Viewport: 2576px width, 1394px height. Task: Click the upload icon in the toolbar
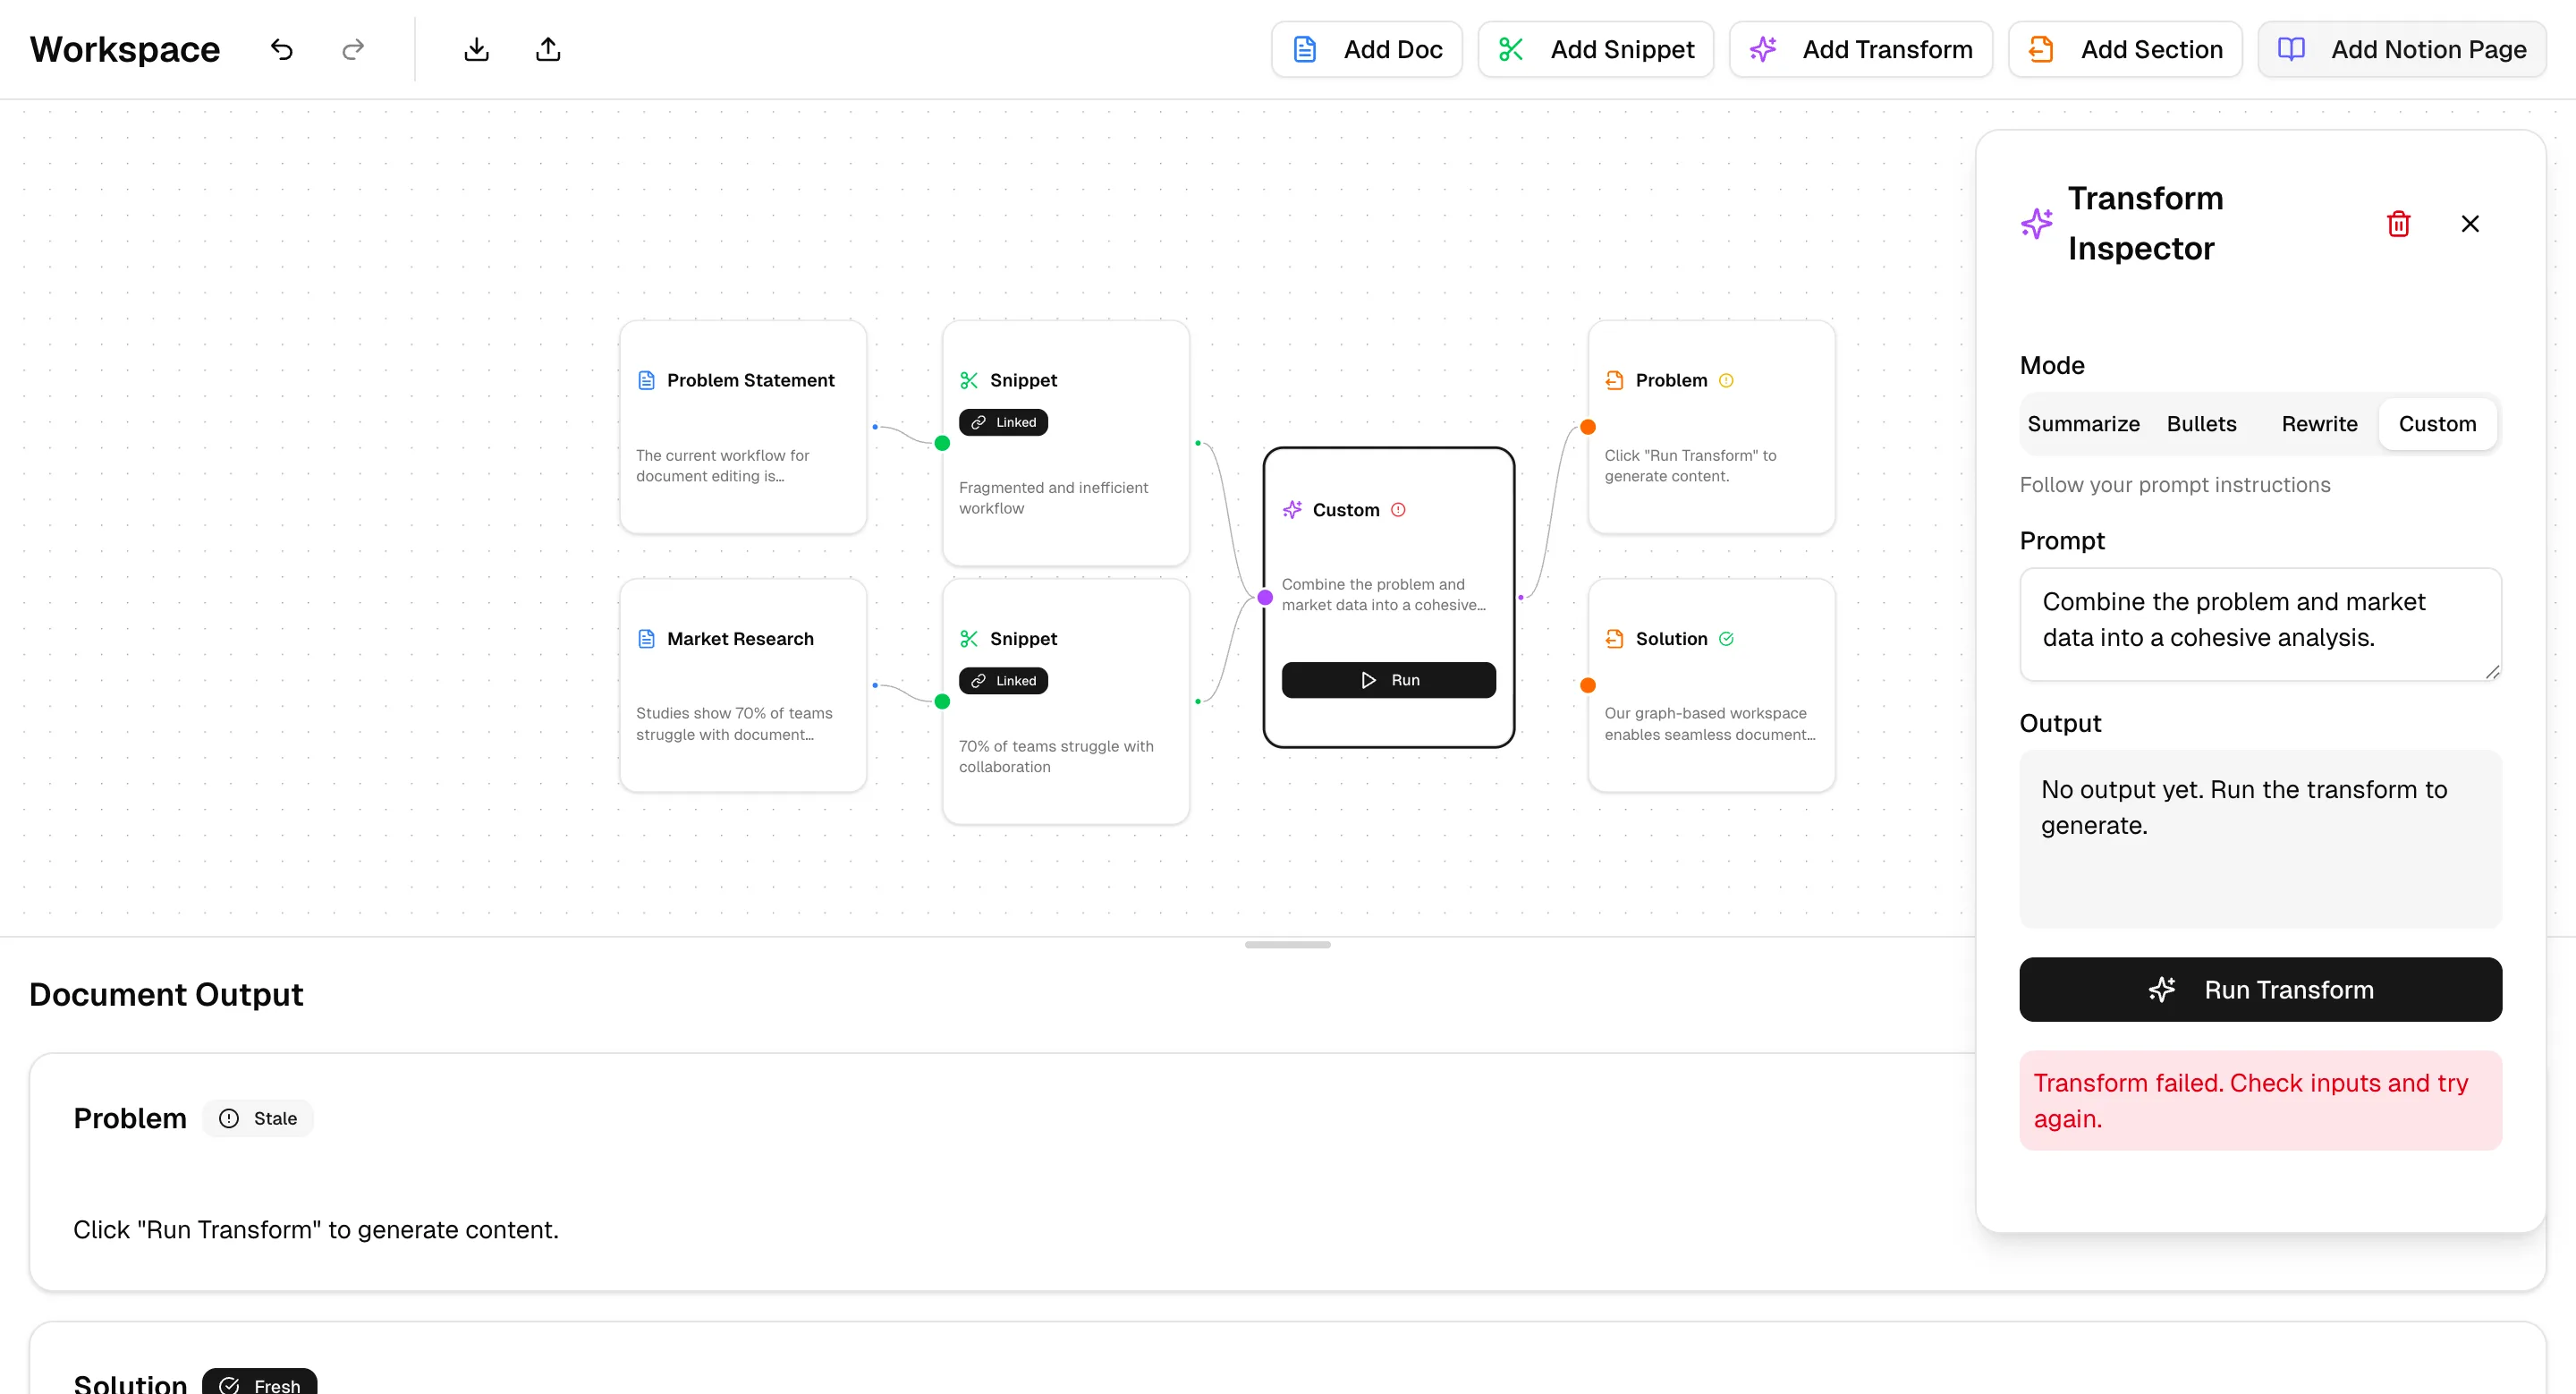pos(548,49)
